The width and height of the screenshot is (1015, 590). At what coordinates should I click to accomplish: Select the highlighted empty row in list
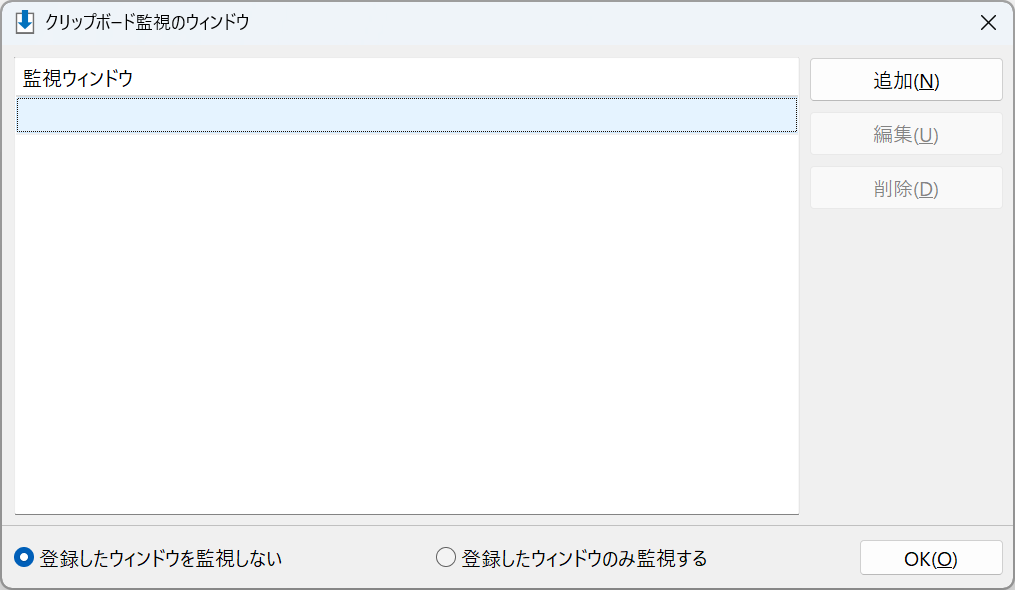click(x=407, y=115)
